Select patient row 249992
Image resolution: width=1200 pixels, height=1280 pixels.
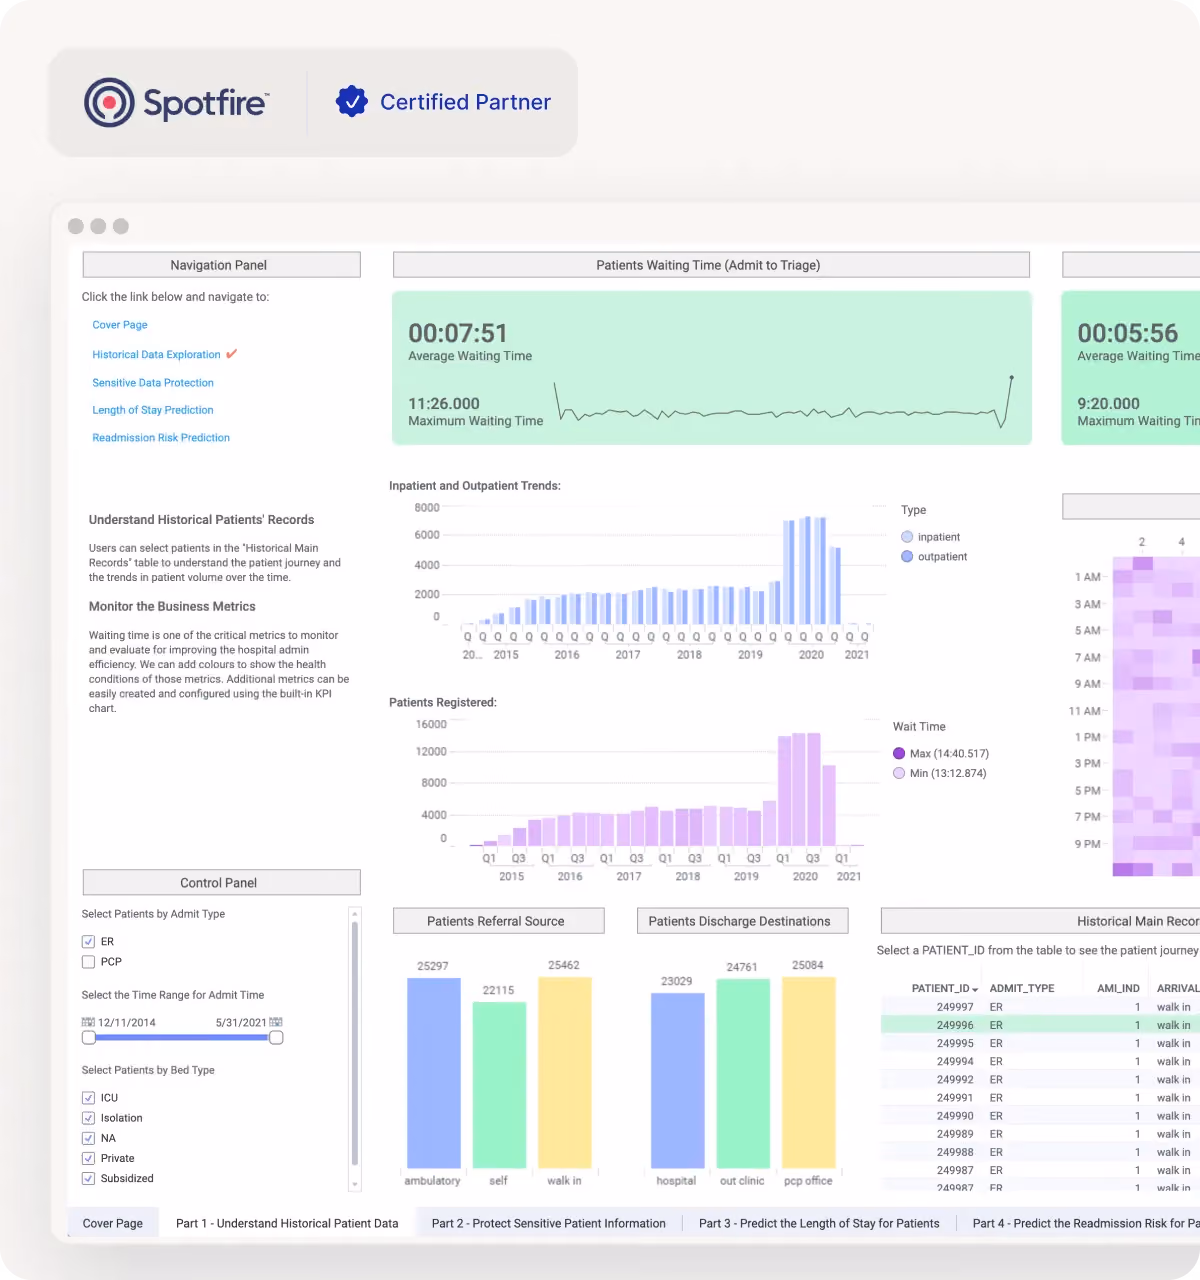click(x=1040, y=1079)
